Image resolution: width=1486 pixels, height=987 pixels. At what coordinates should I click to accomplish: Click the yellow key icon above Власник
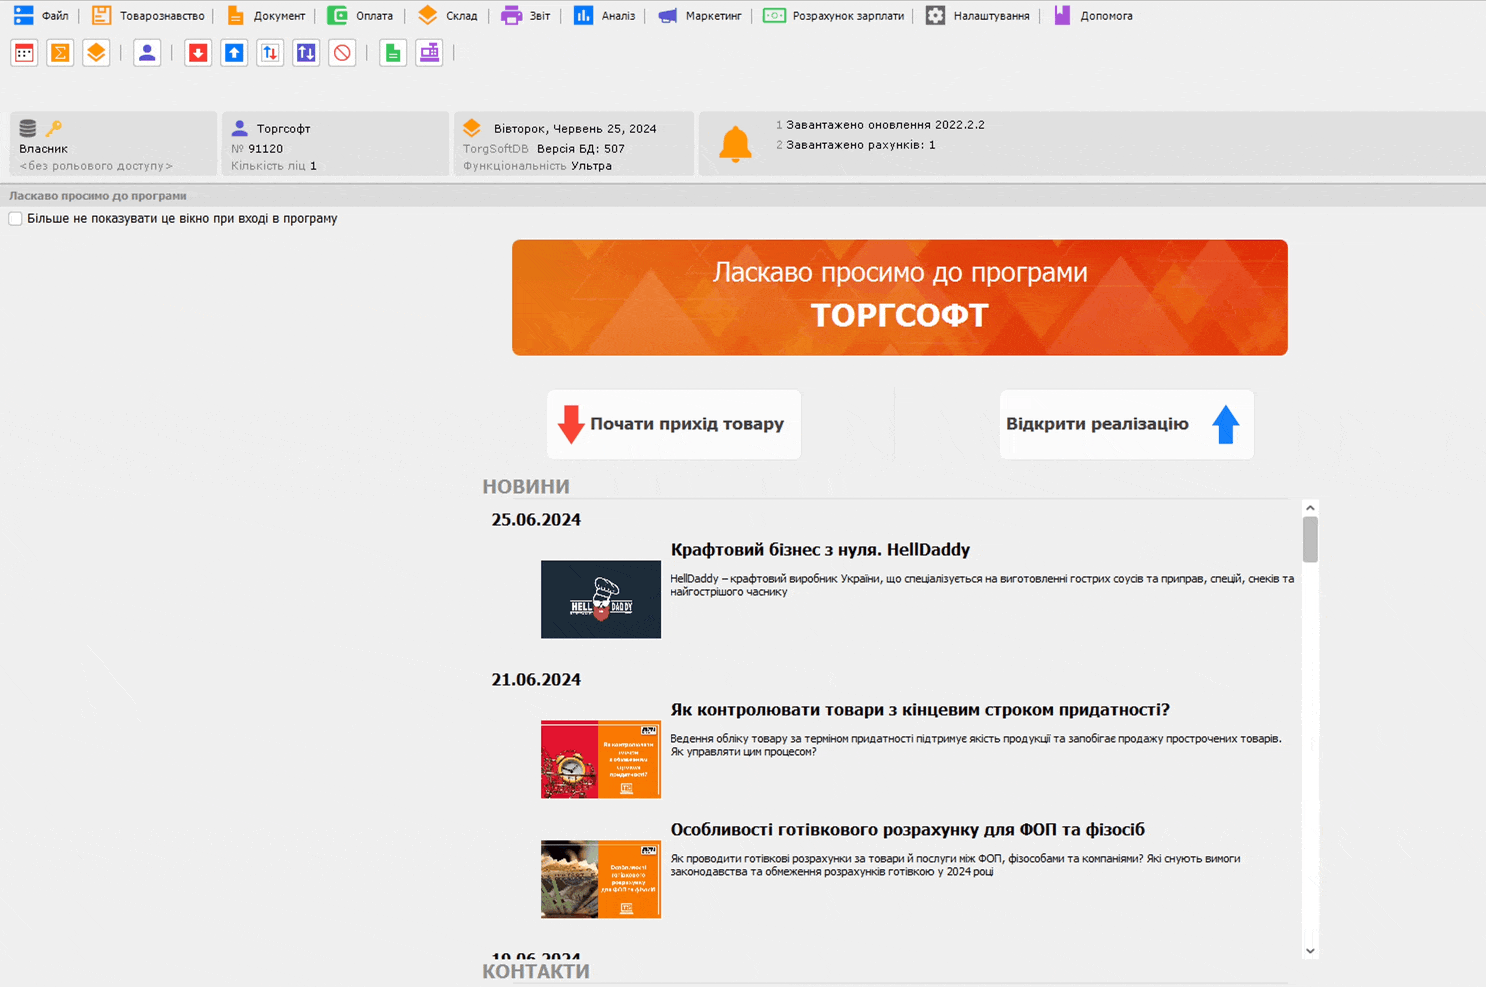[54, 128]
